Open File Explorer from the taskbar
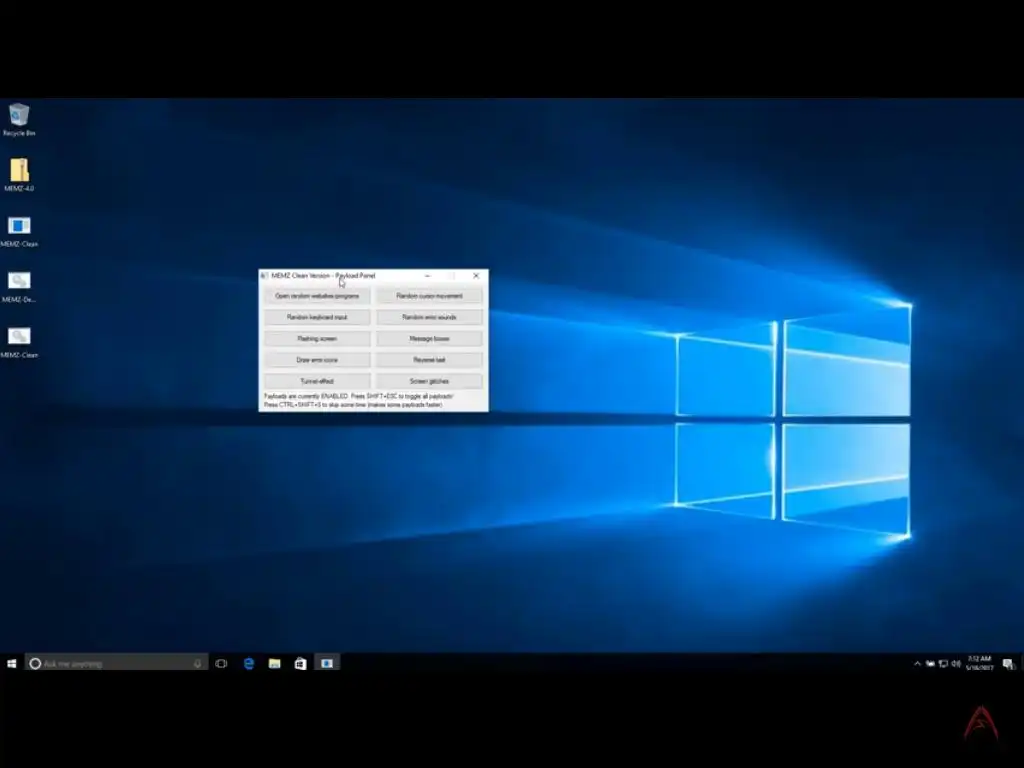 (x=274, y=664)
